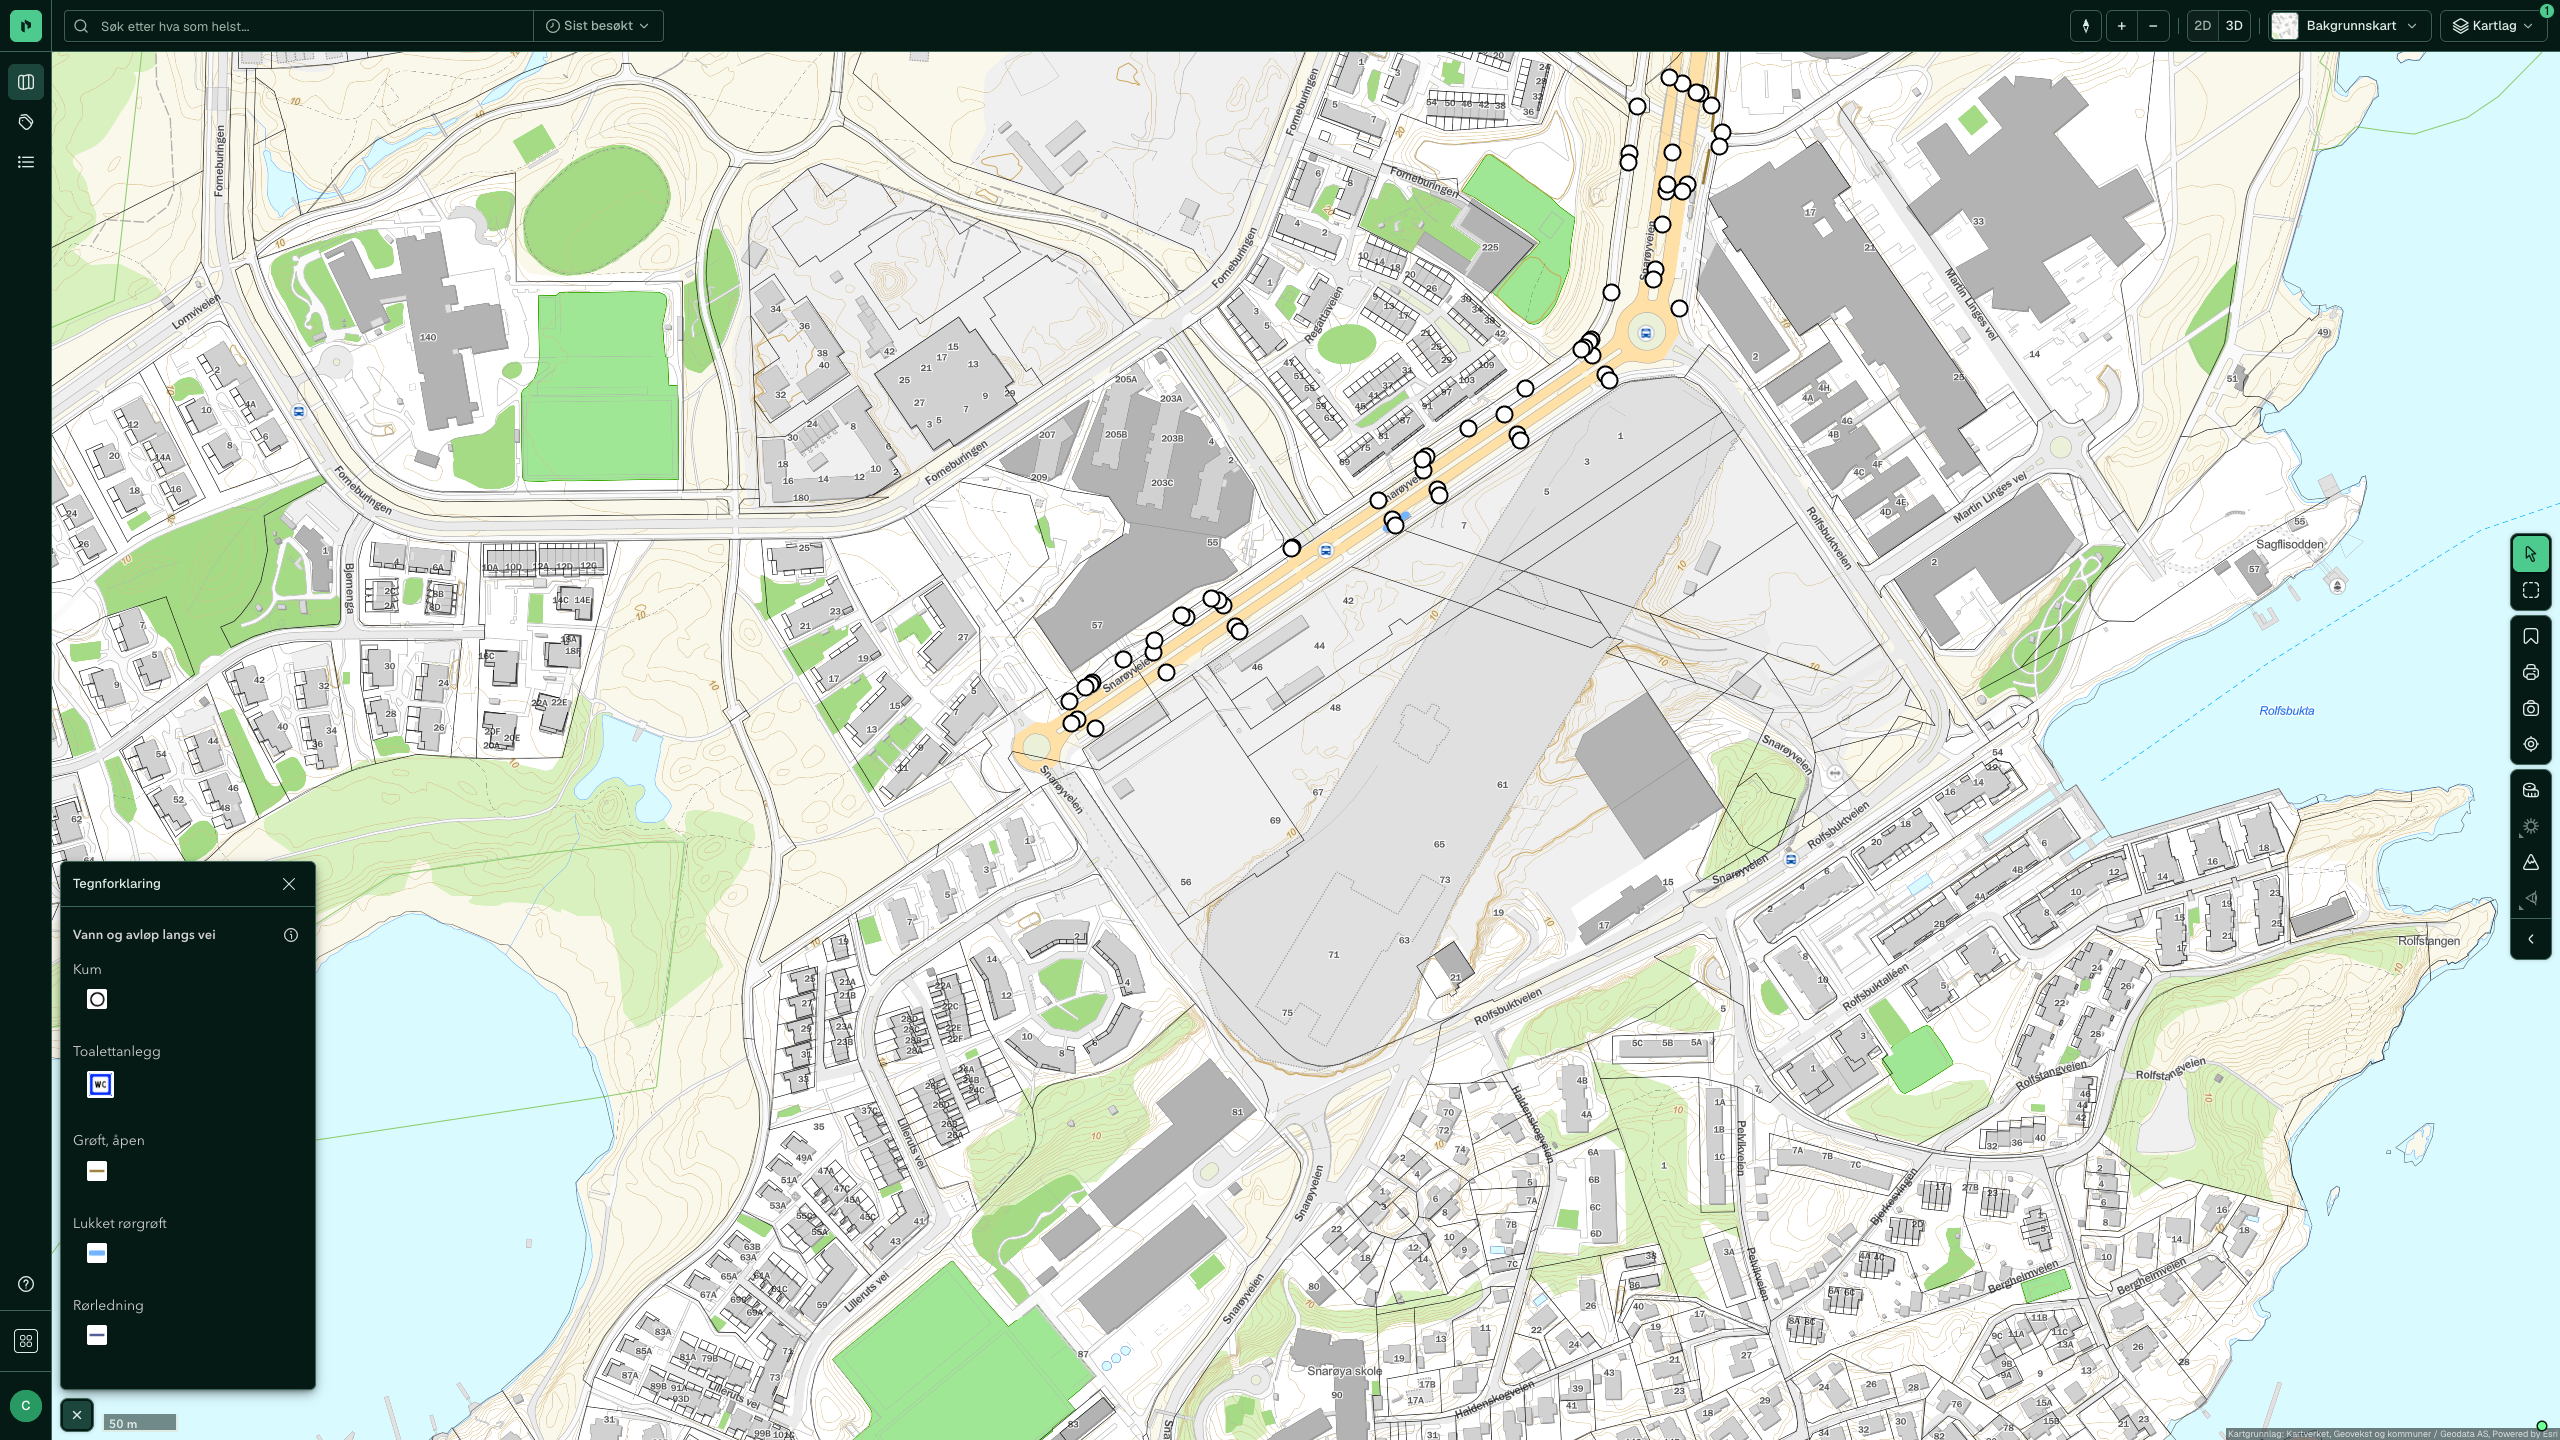Click the Rolfsbukta label on the map

(x=2286, y=711)
